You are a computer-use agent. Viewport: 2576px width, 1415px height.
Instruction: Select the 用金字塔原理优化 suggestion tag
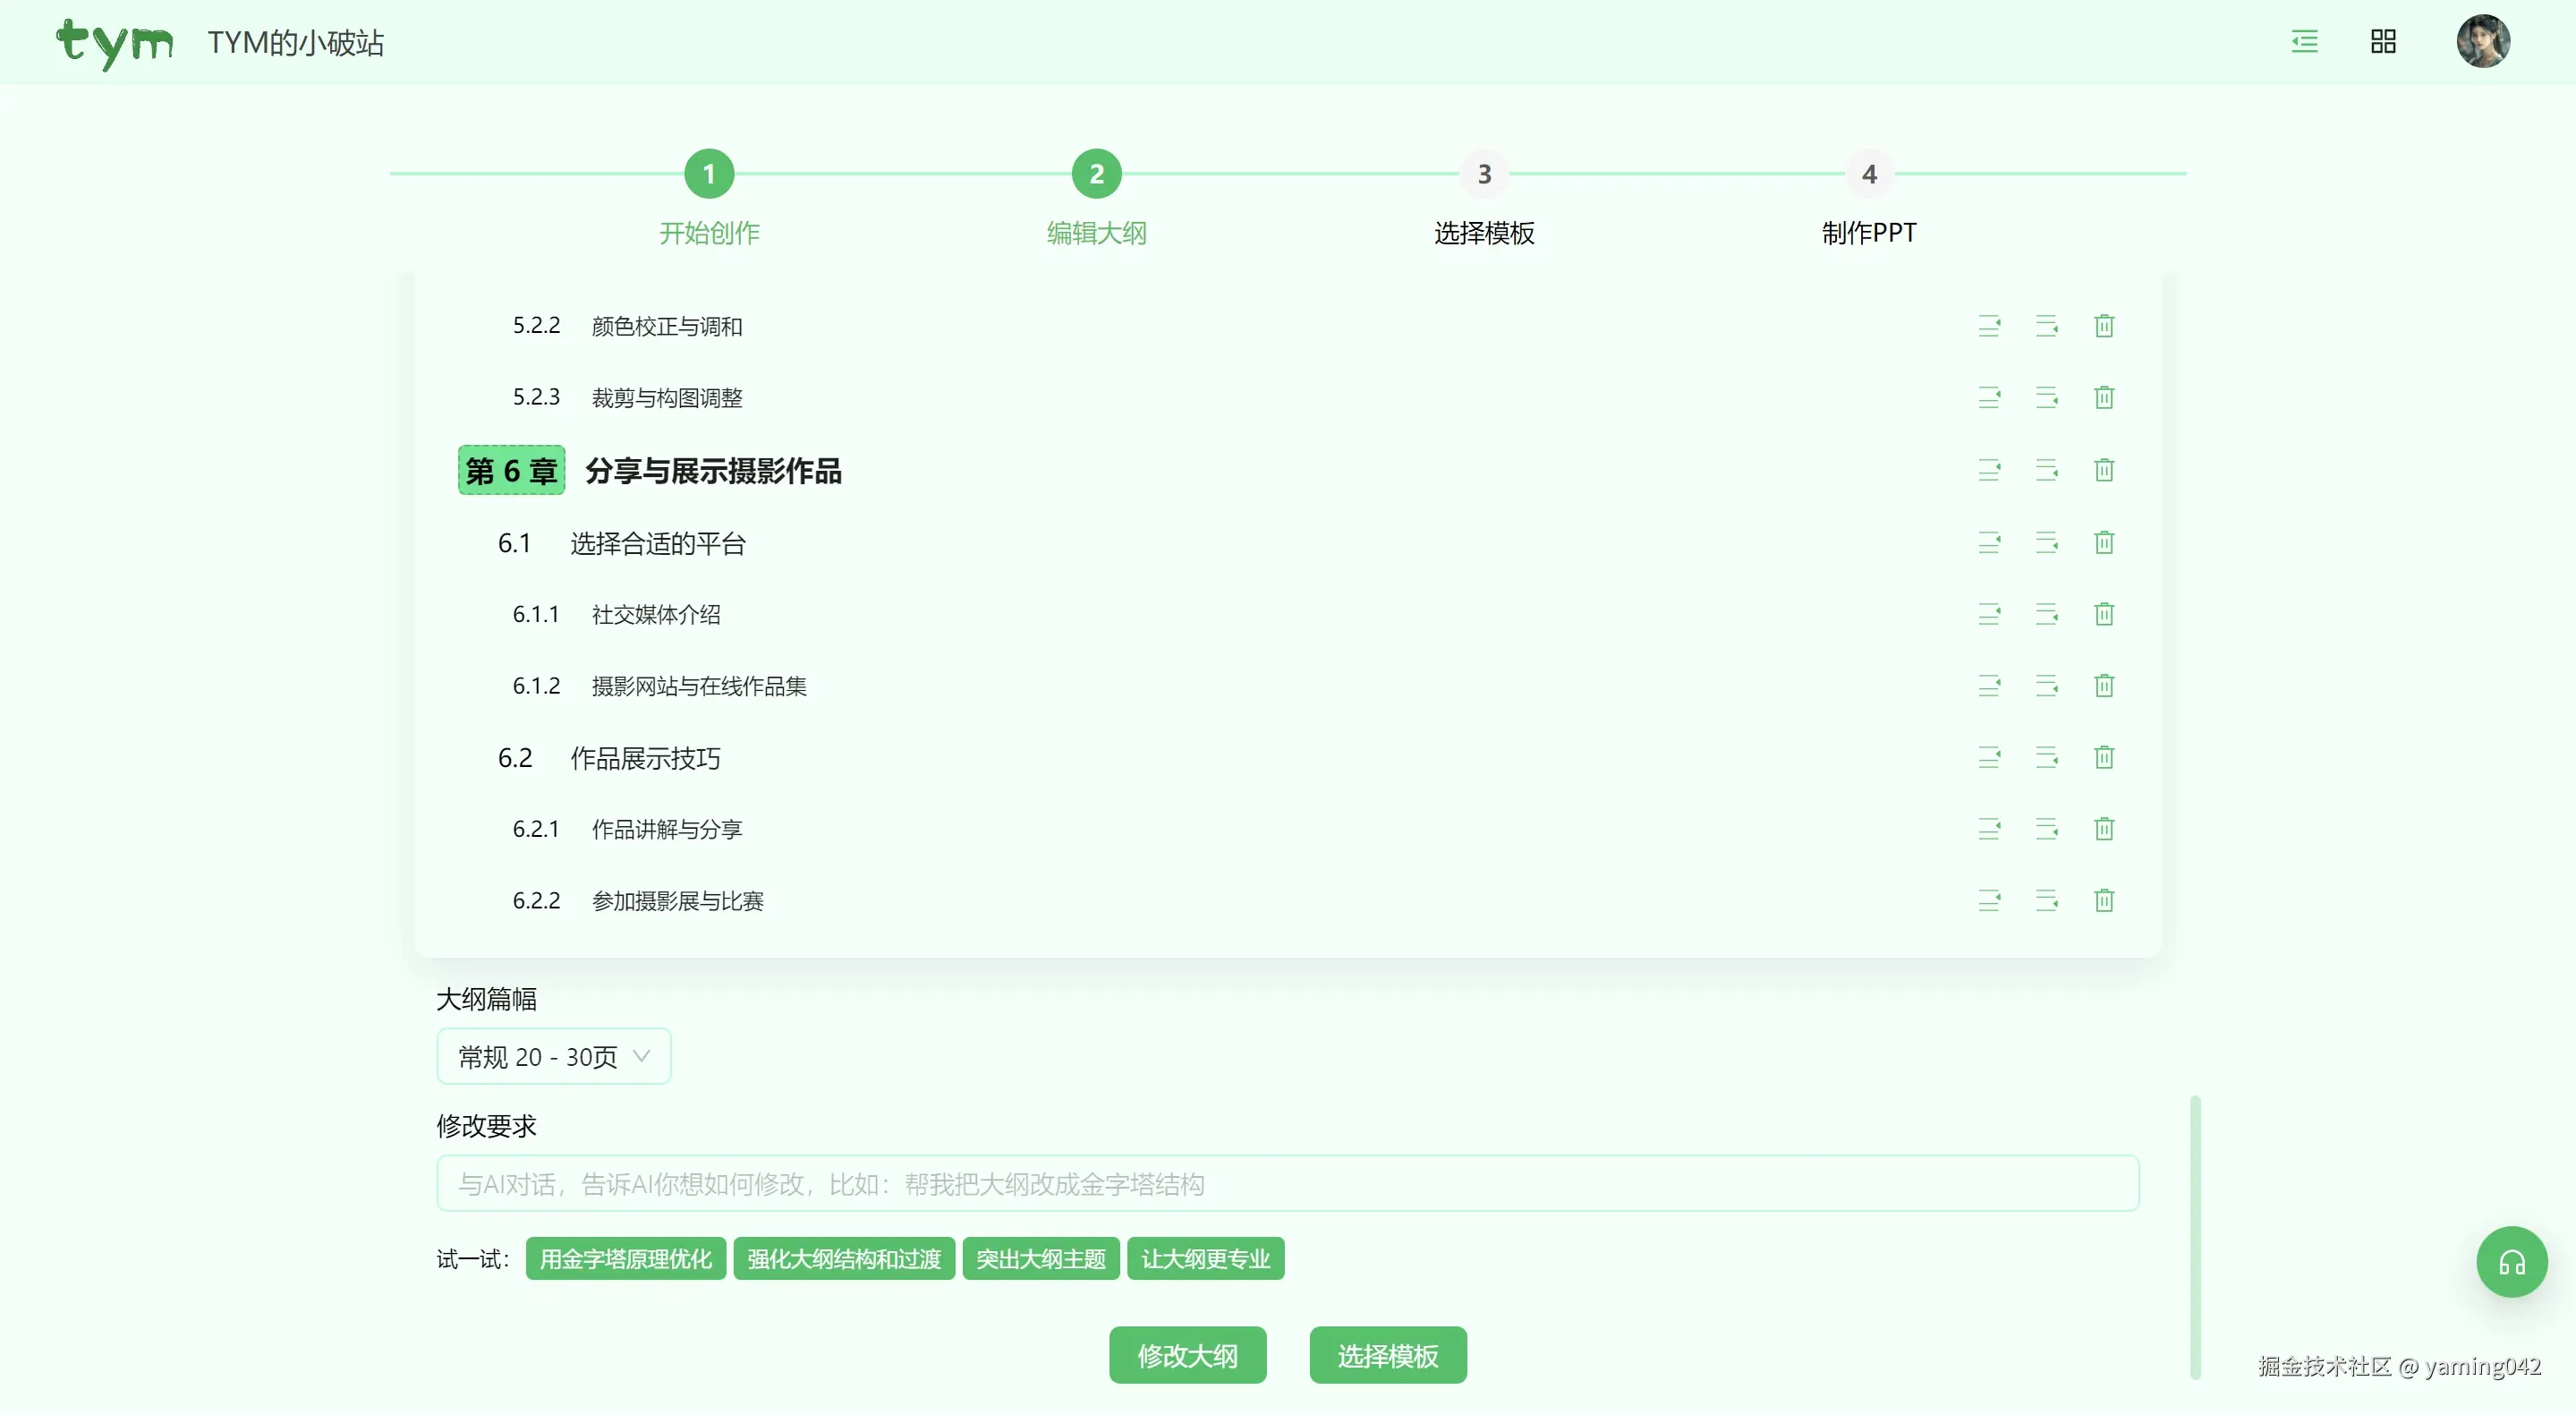(x=625, y=1258)
